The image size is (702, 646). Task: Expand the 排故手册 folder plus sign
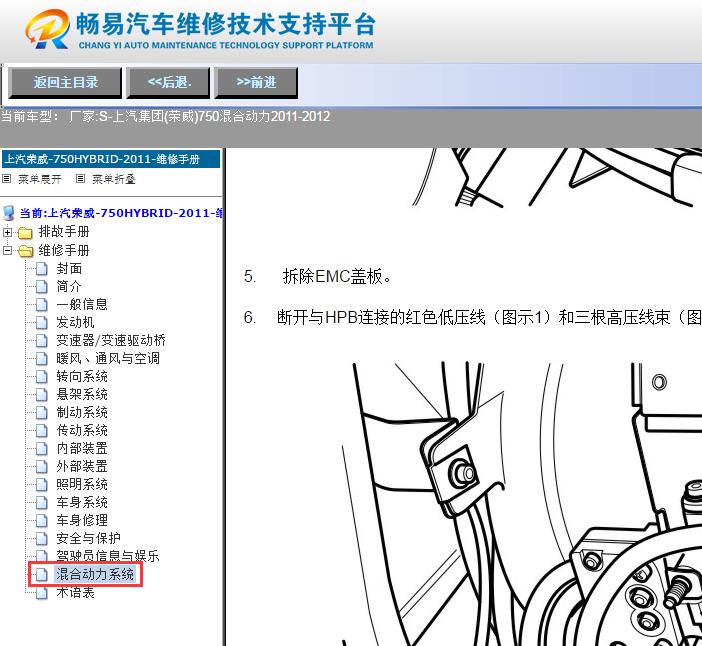pyautogui.click(x=7, y=232)
